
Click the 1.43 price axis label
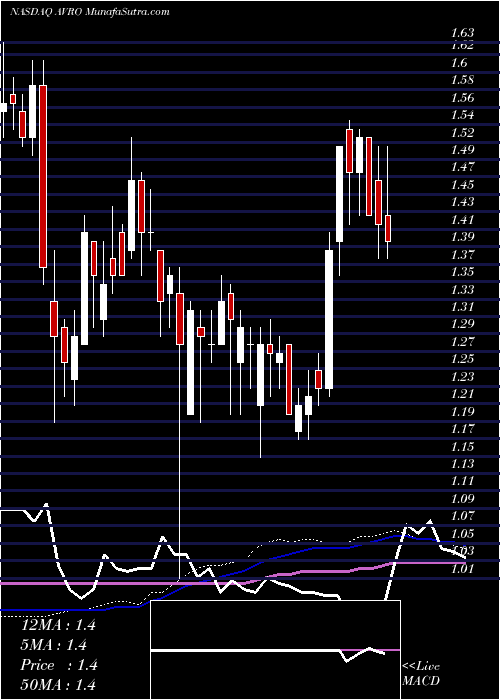(462, 202)
